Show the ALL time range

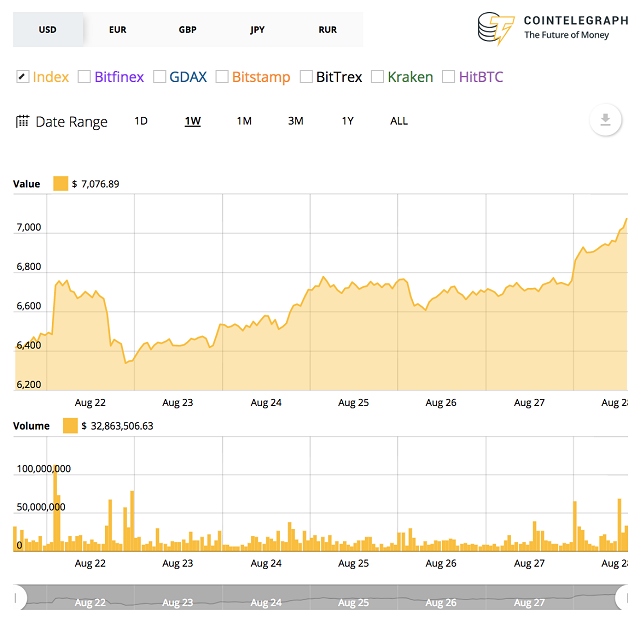(399, 121)
